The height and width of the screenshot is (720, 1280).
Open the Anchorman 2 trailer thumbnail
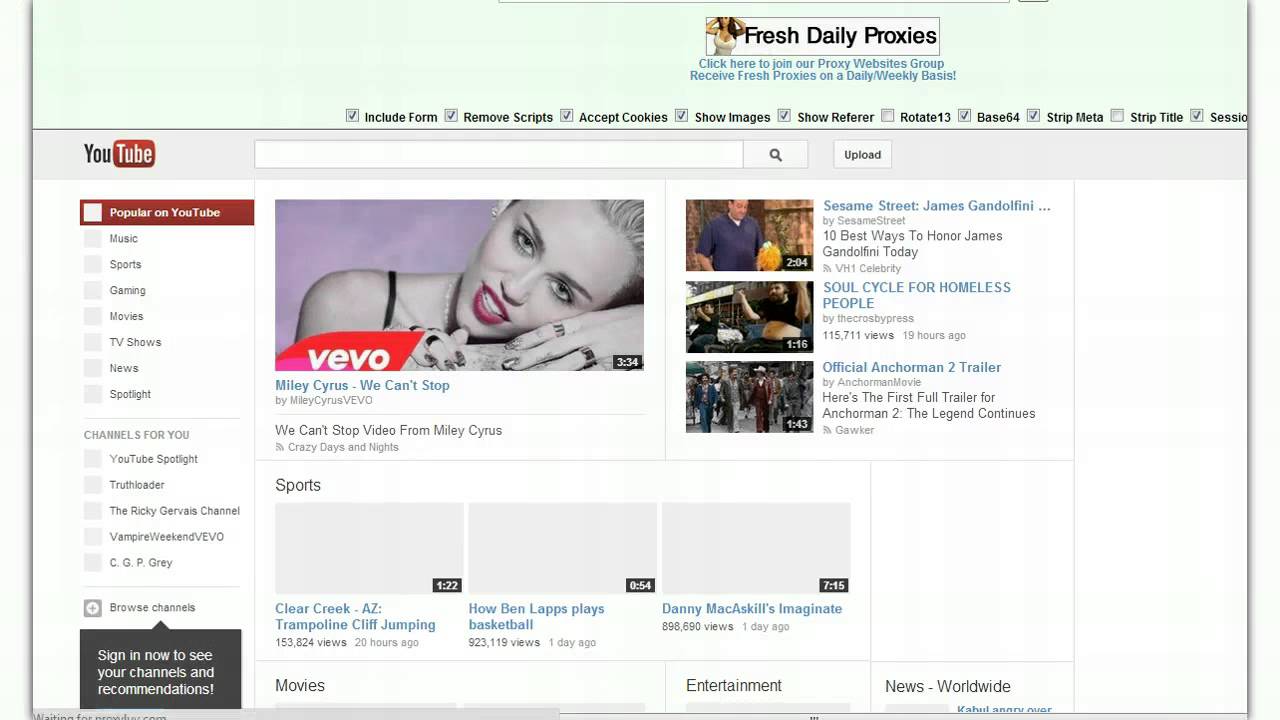pyautogui.click(x=750, y=397)
